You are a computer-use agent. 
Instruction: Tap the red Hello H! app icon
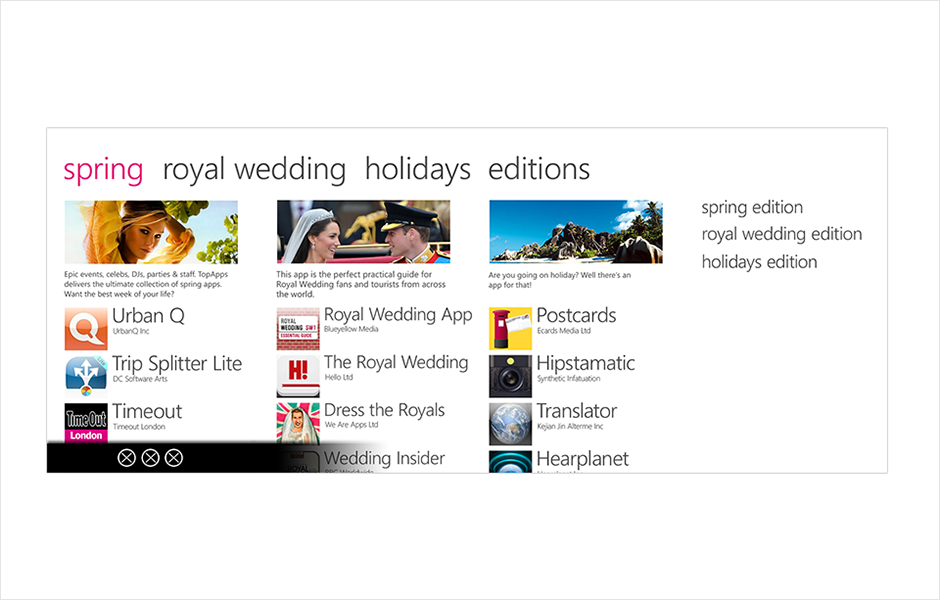point(298,376)
